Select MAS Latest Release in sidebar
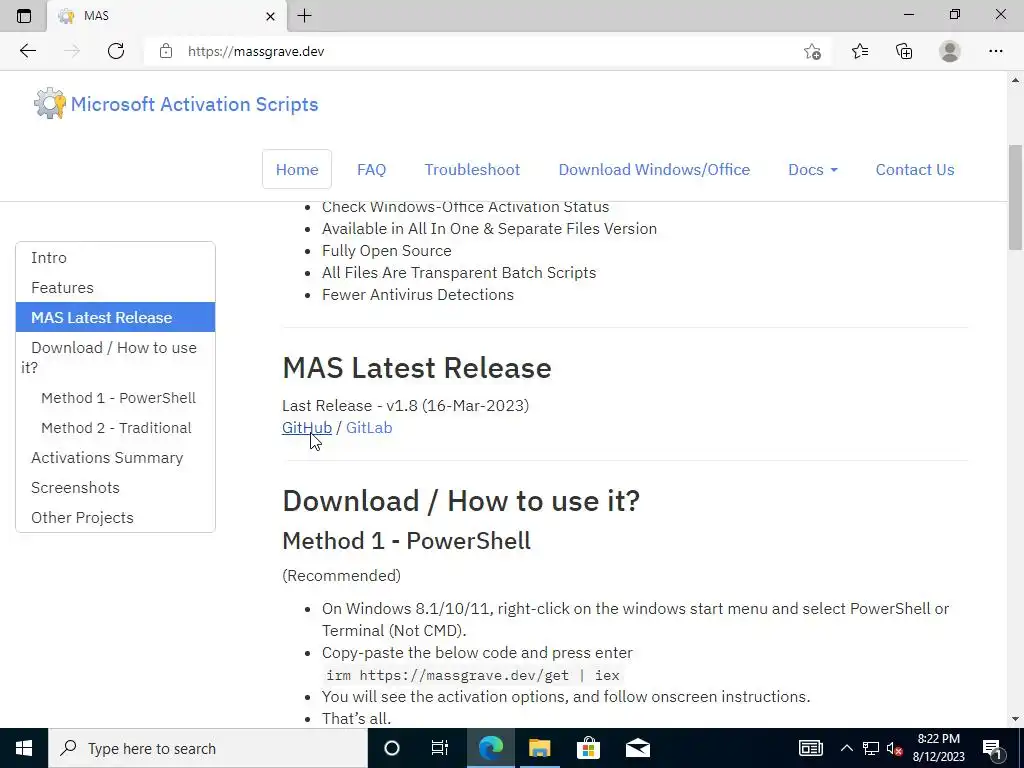Image resolution: width=1024 pixels, height=768 pixels. (x=115, y=317)
